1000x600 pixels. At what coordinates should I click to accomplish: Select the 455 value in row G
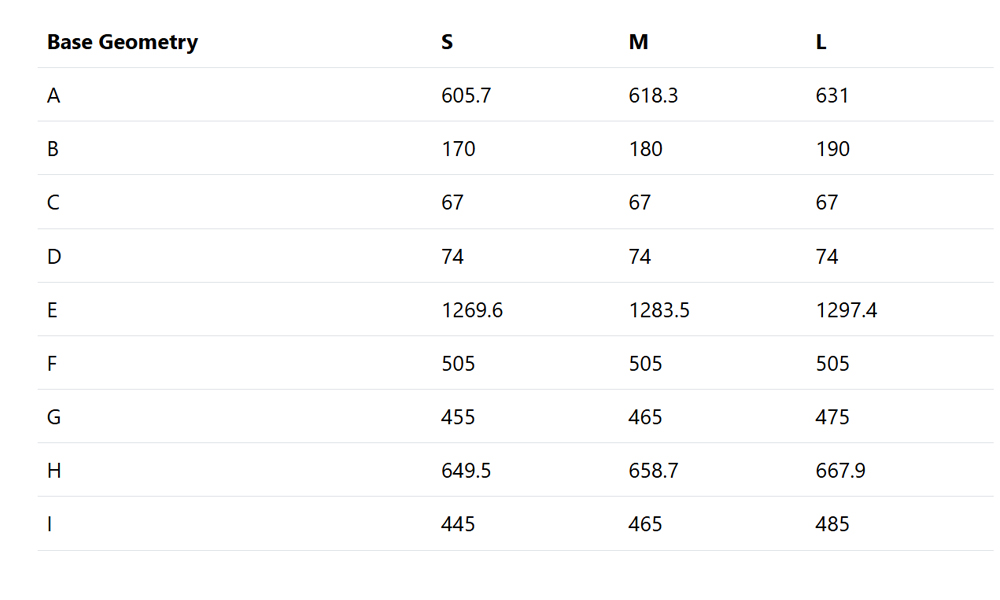(x=458, y=418)
